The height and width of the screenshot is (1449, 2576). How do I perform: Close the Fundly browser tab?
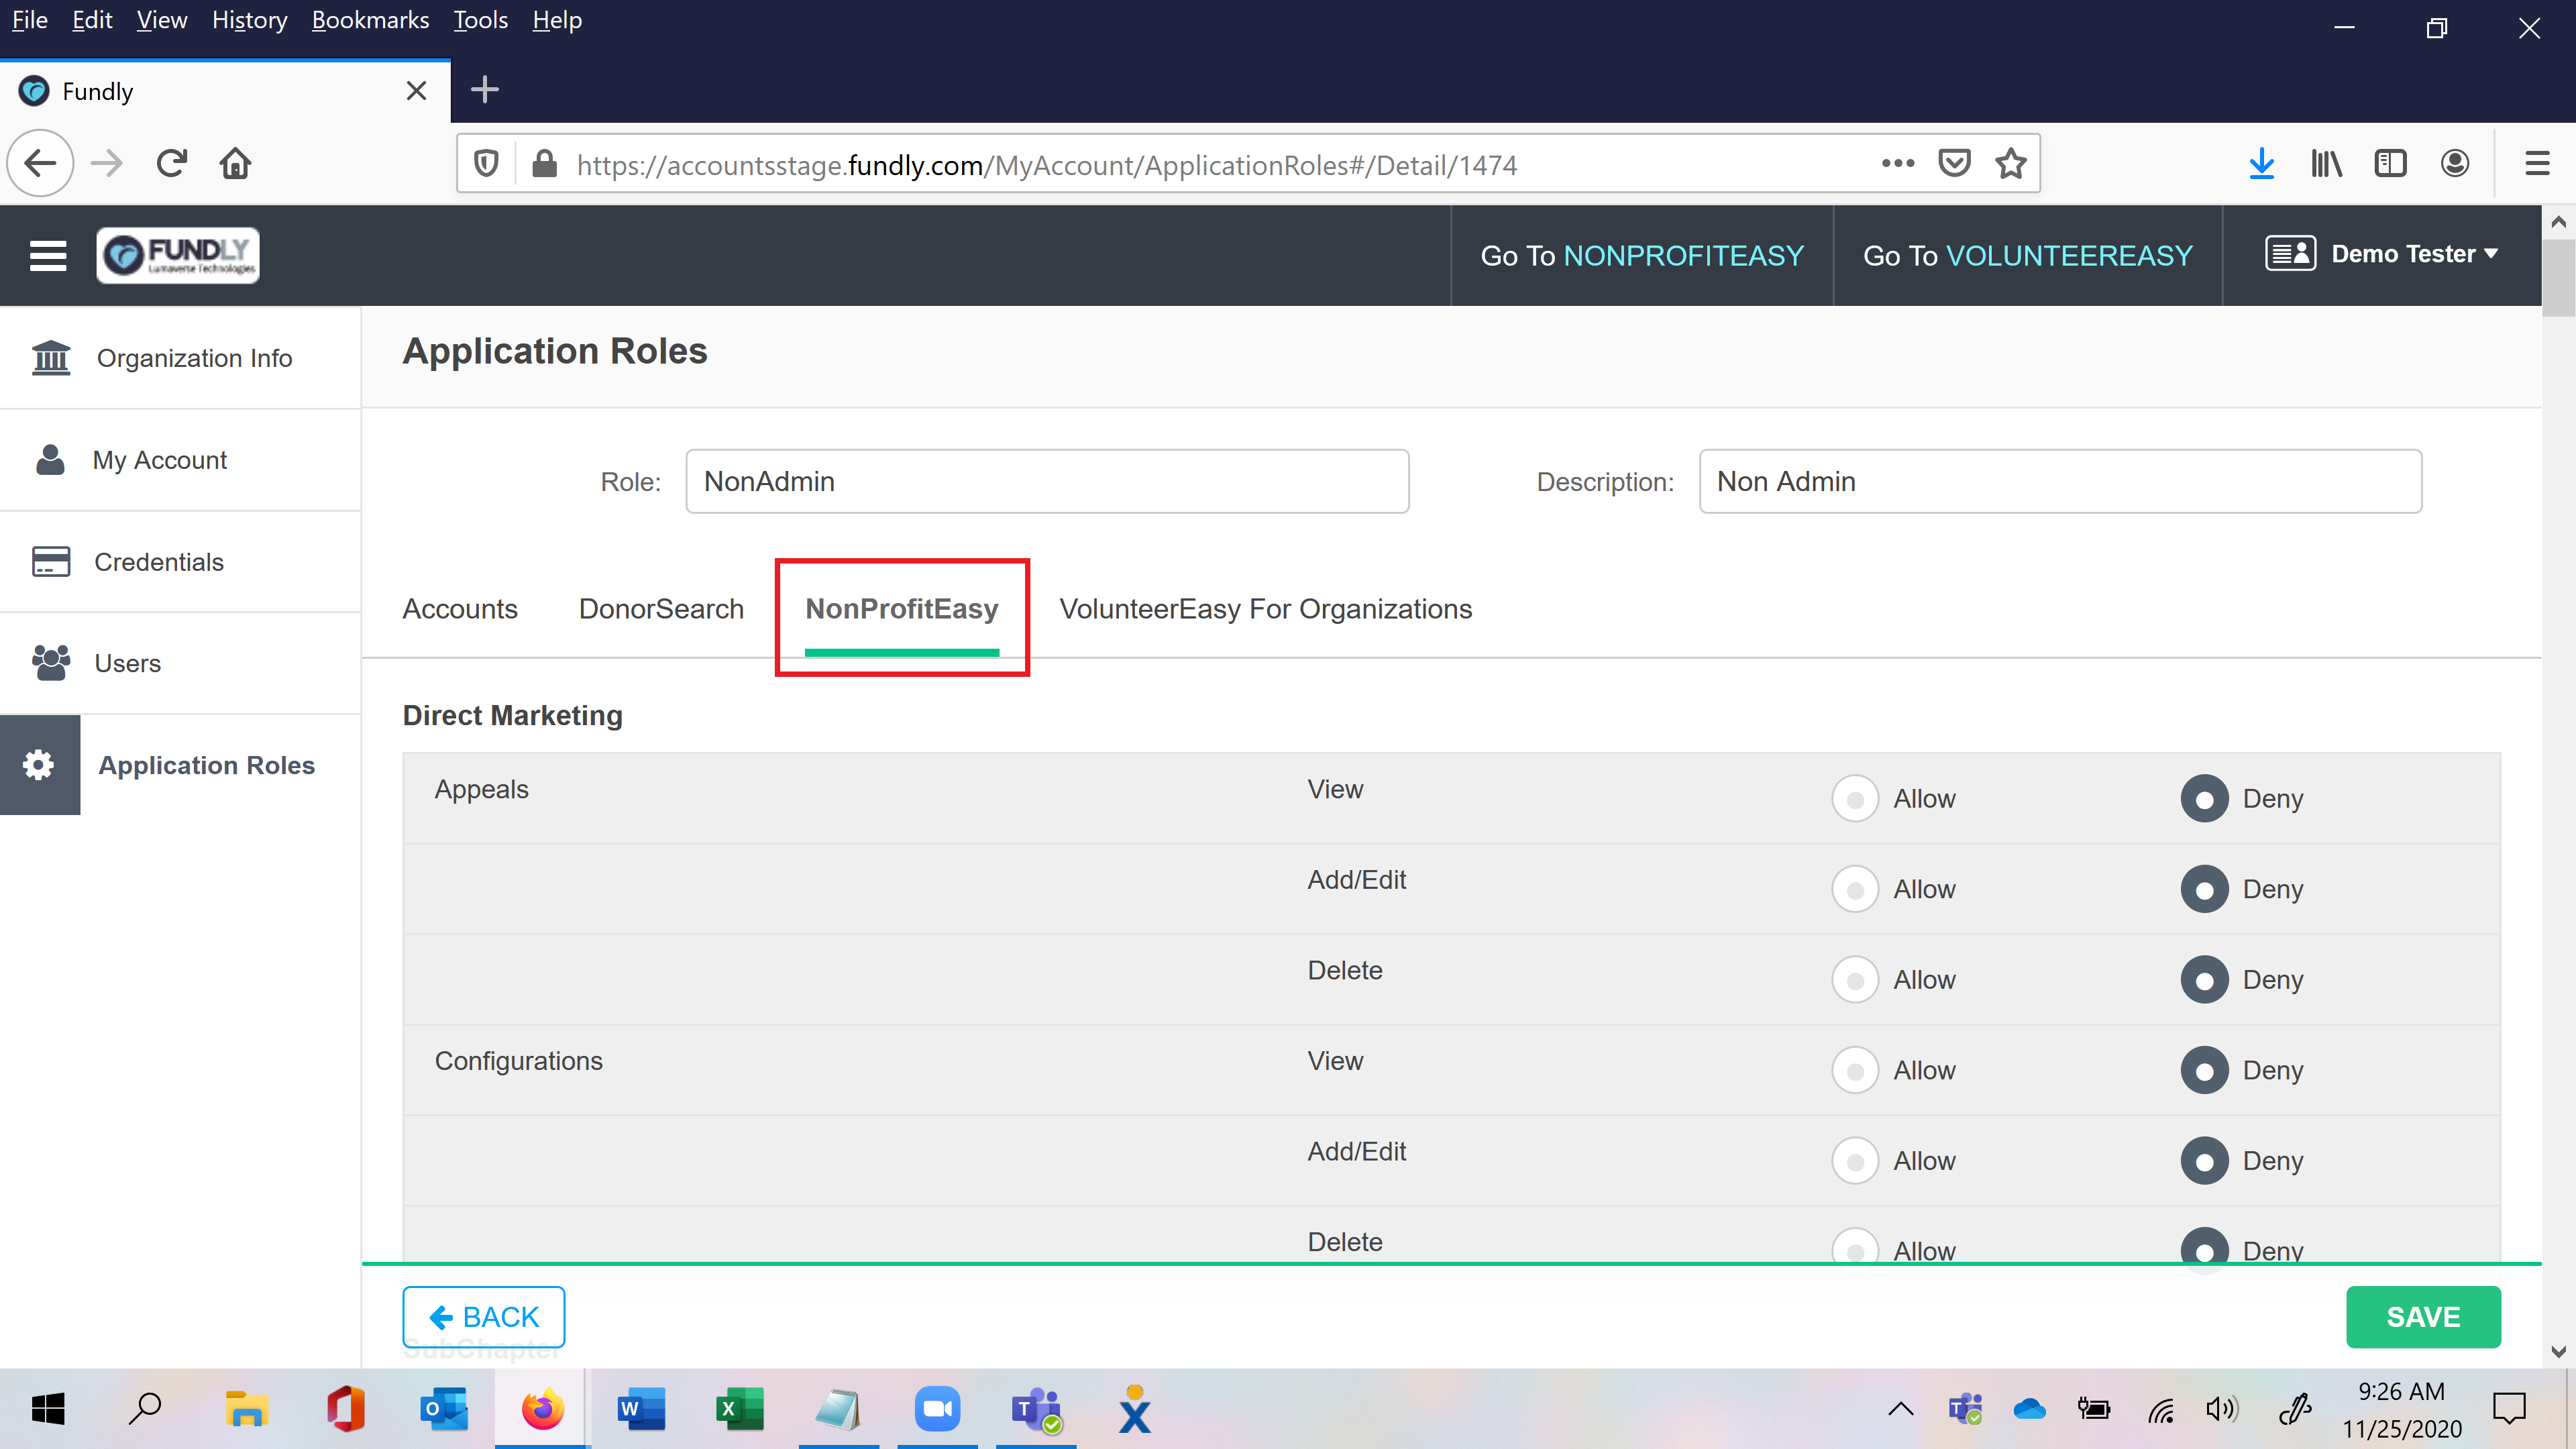(x=417, y=91)
